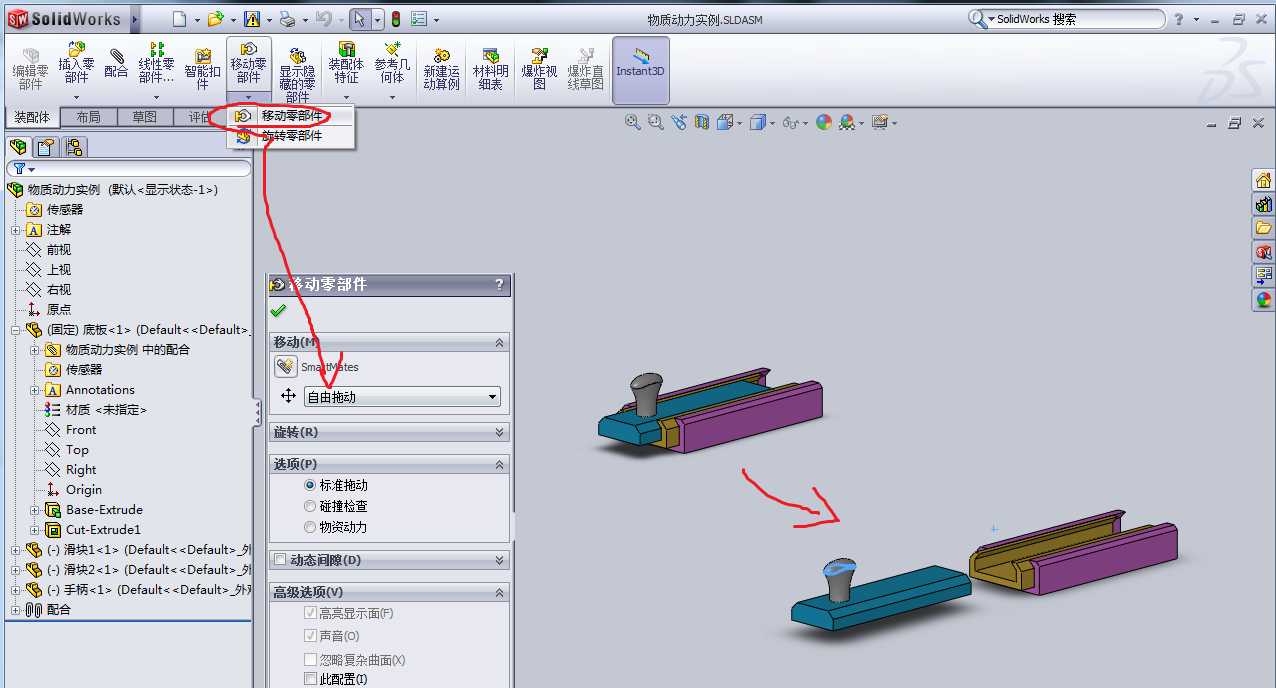This screenshot has width=1276, height=688.
Task: Open File Explorer folder icon in task pane
Action: point(1264,228)
